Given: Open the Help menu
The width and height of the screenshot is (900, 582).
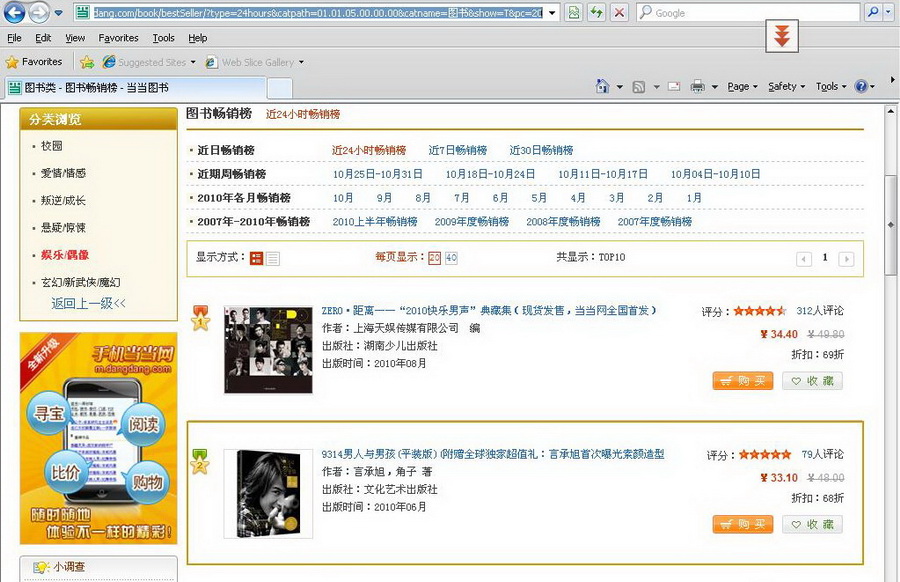Looking at the screenshot, I should click(x=197, y=38).
